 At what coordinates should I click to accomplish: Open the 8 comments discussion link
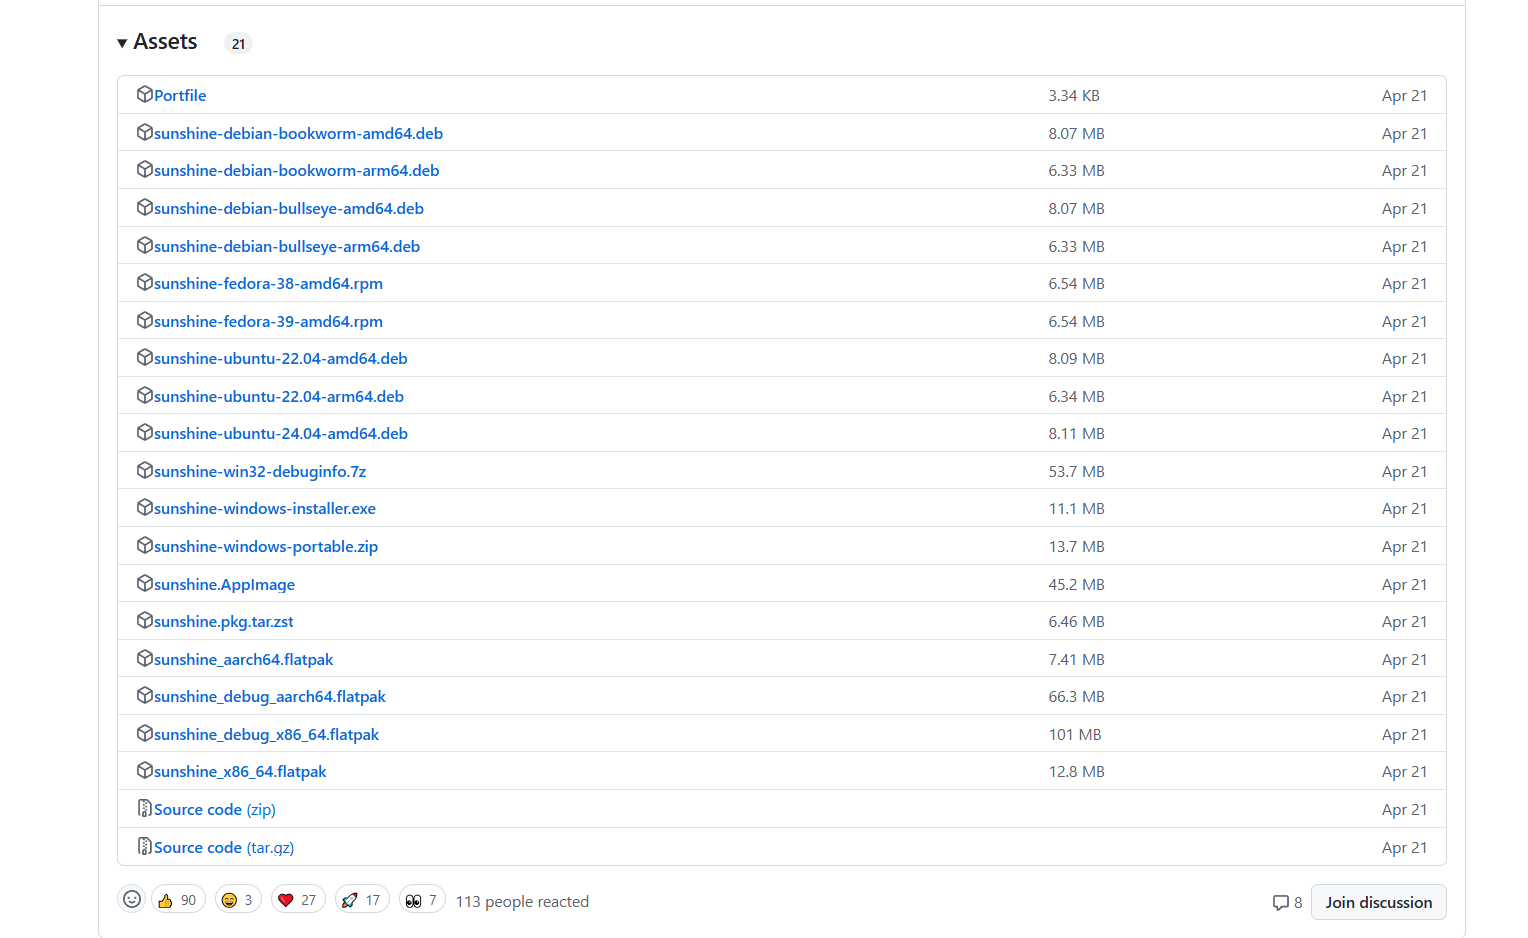pos(1287,902)
